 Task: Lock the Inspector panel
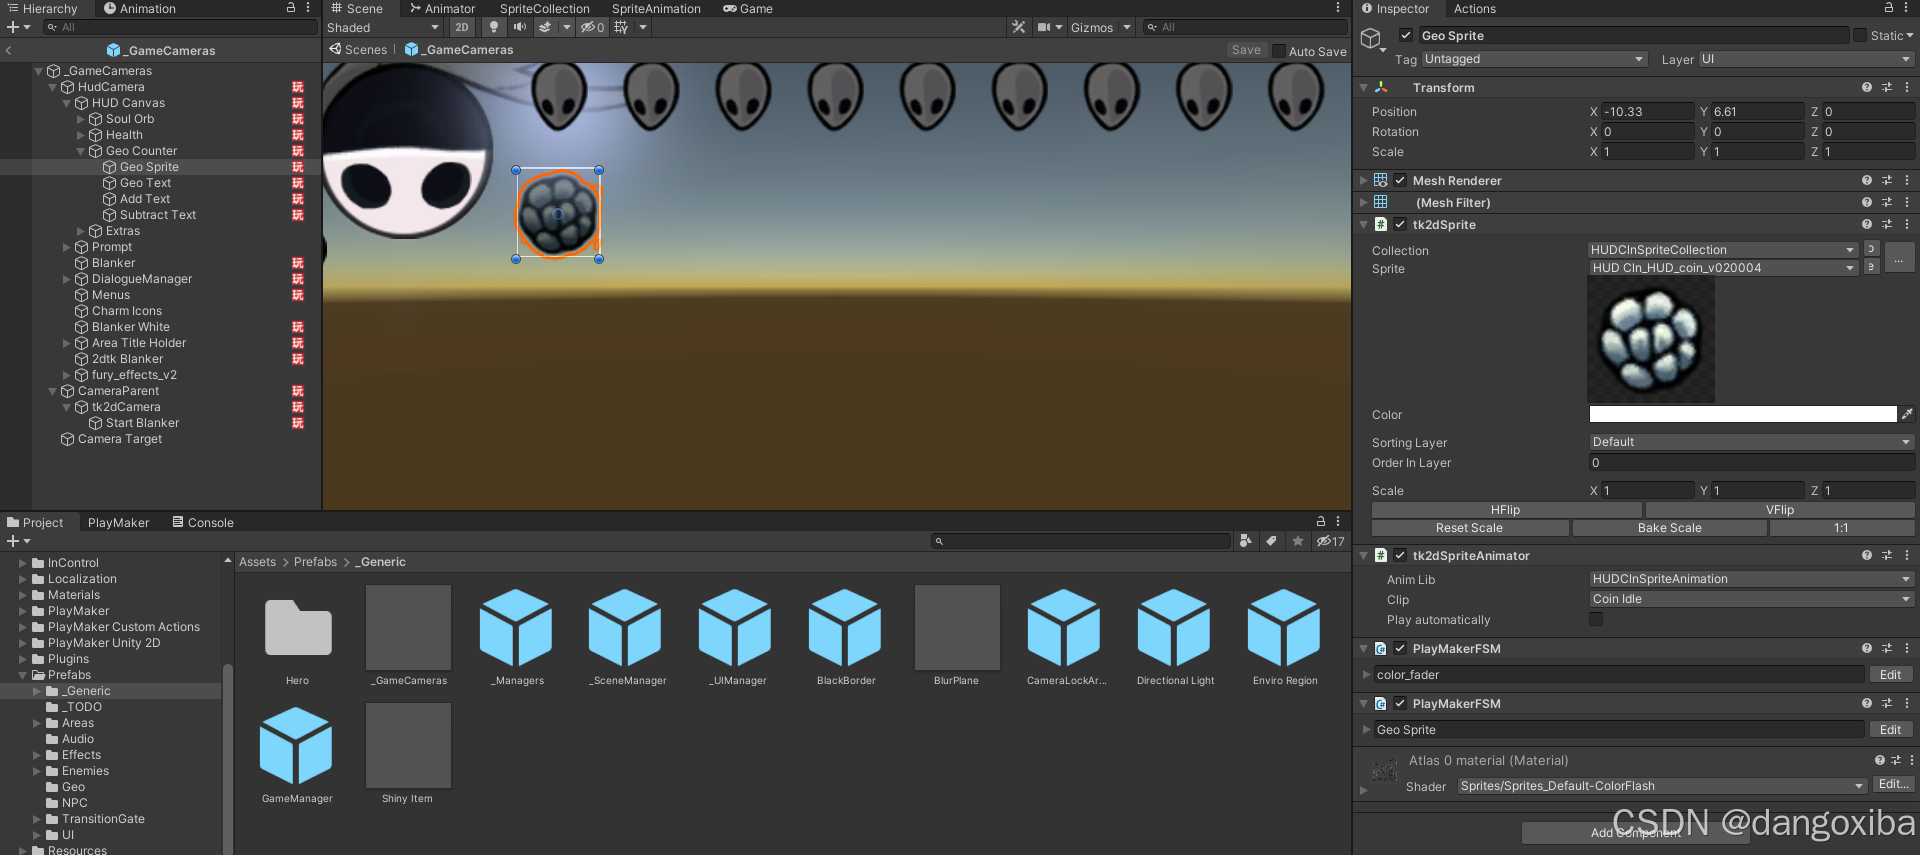pyautogui.click(x=1889, y=8)
